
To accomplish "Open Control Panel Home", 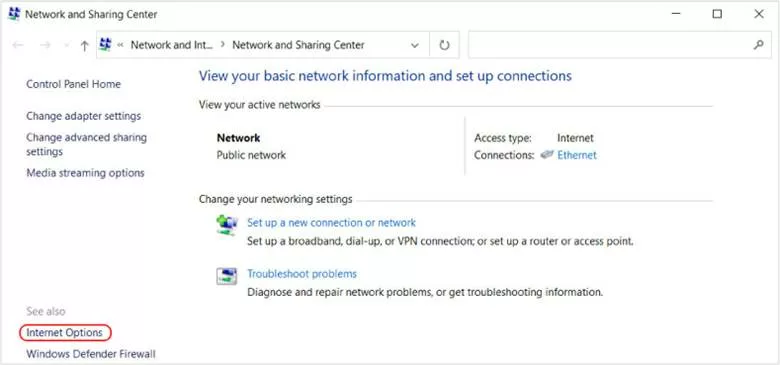I will pos(73,84).
